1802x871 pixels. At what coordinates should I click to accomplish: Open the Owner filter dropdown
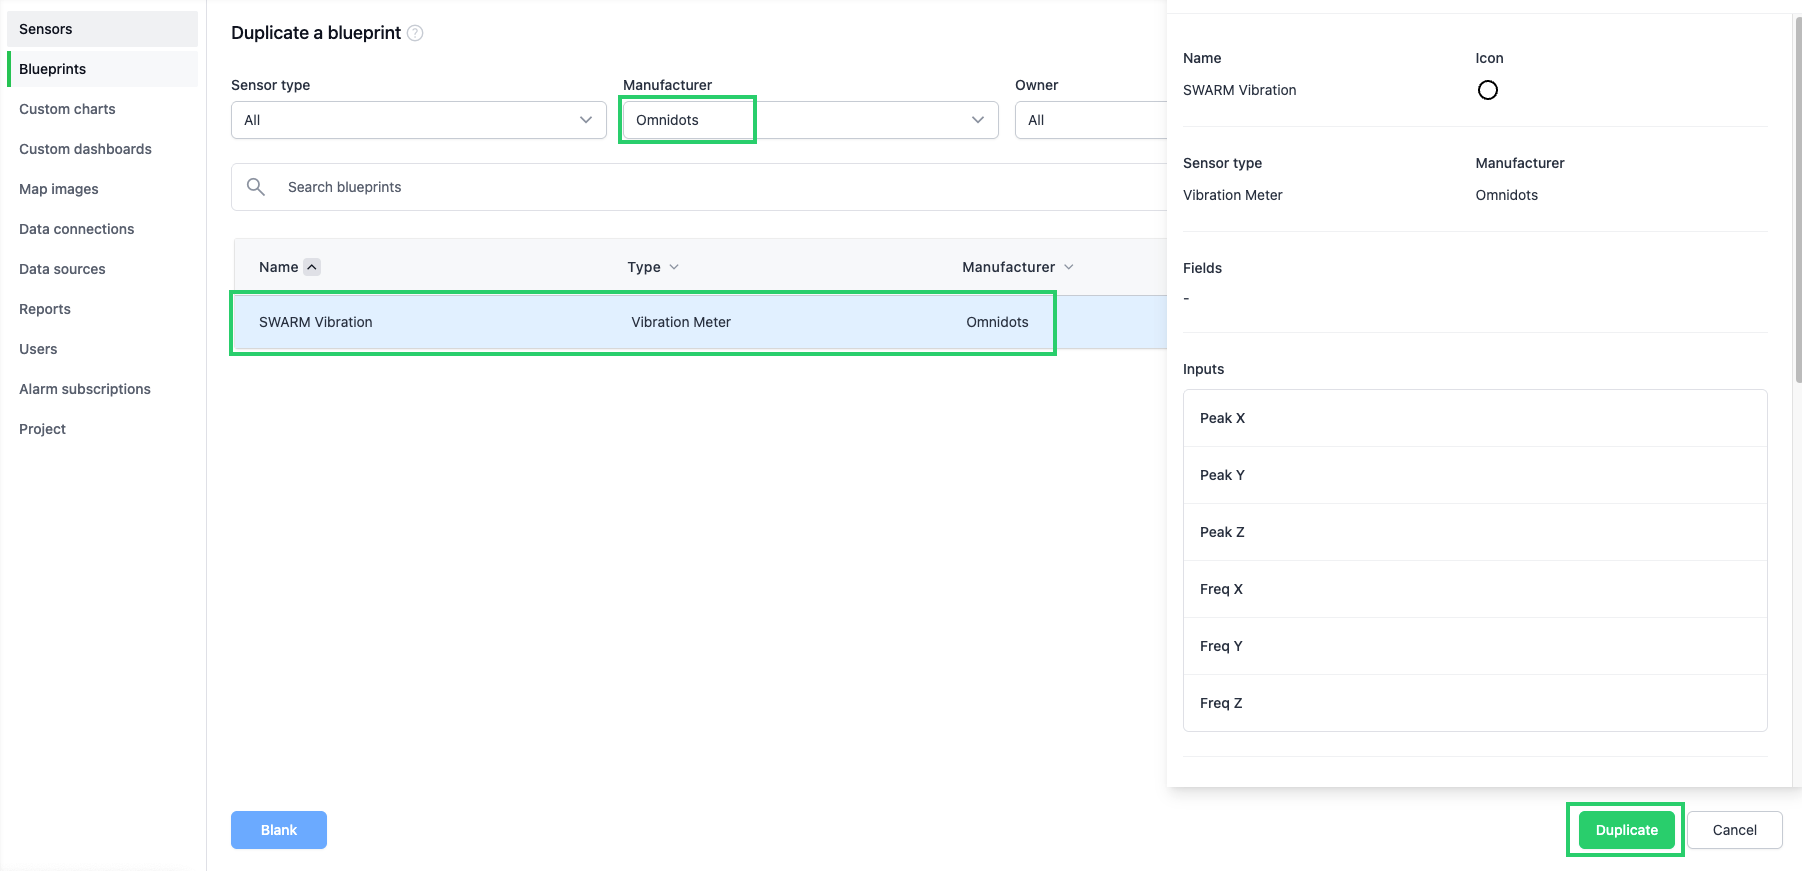tap(1090, 120)
